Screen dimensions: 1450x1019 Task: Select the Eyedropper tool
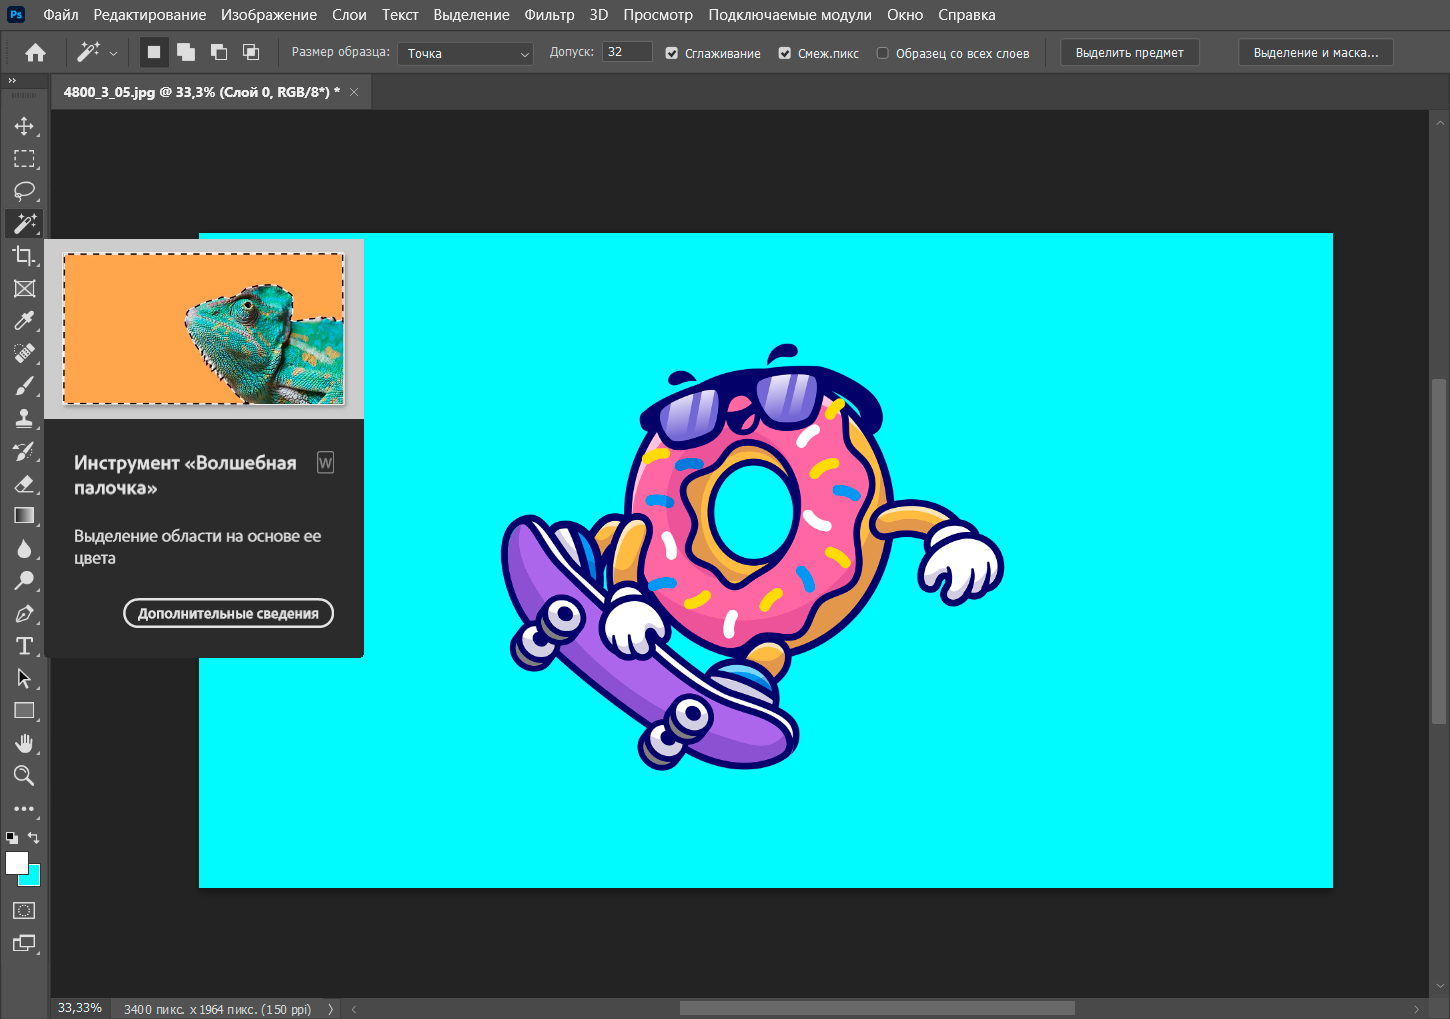point(24,321)
